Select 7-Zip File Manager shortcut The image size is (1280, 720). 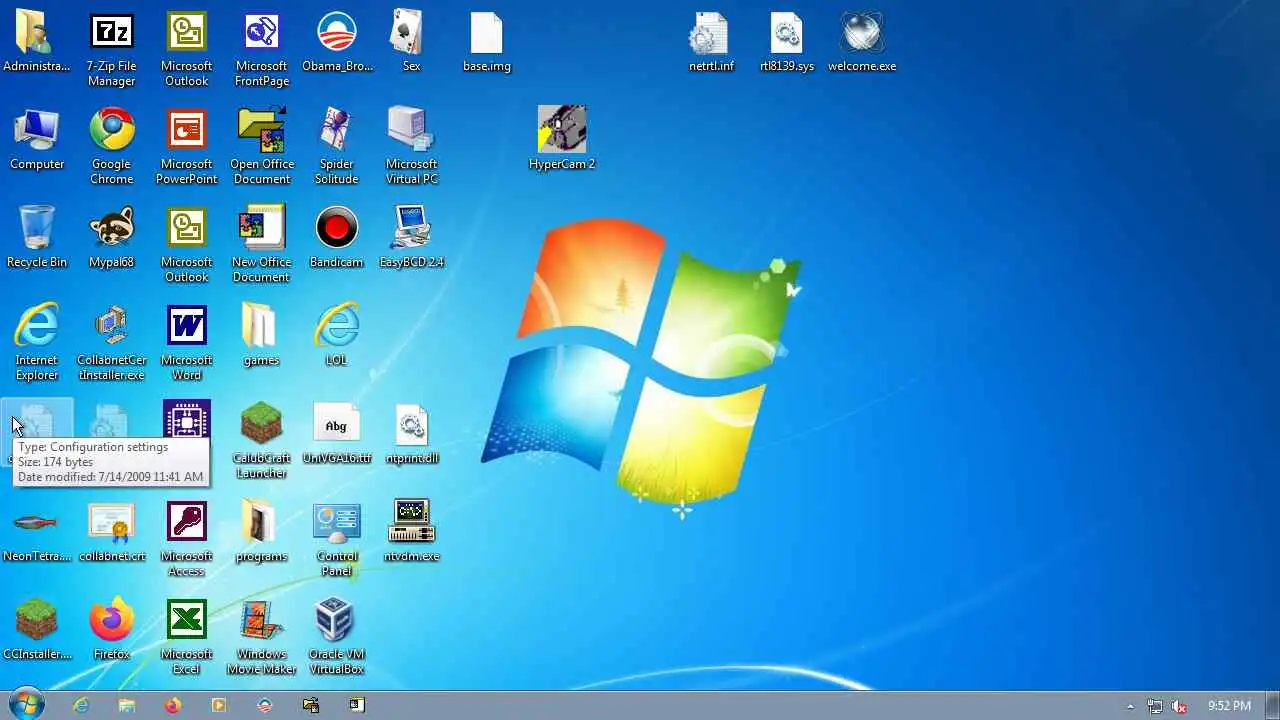(x=111, y=50)
